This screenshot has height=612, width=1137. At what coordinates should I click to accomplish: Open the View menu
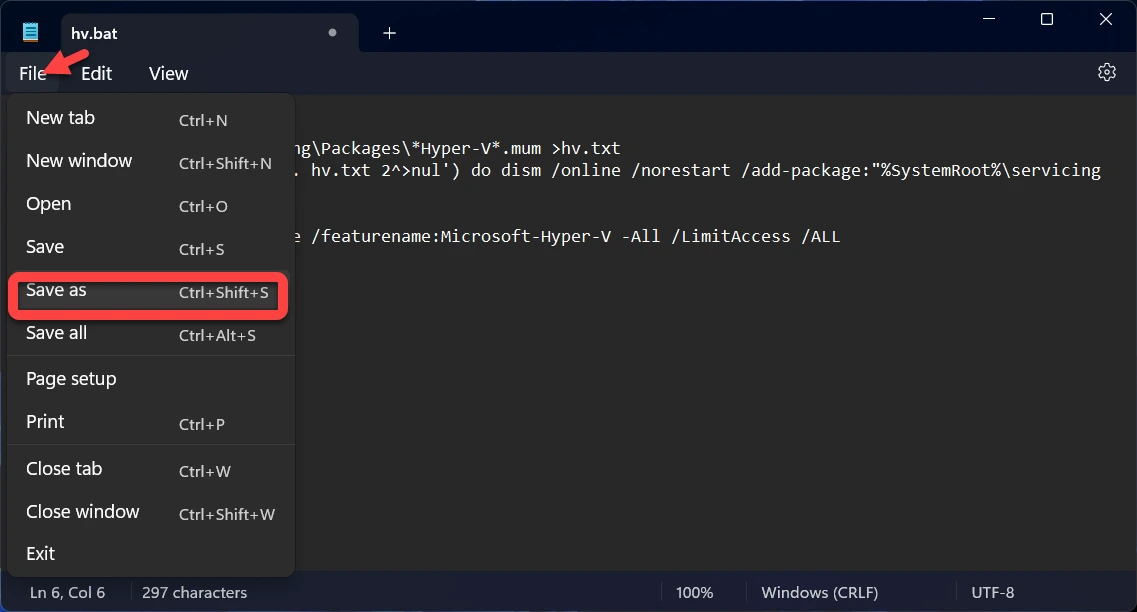[x=168, y=73]
